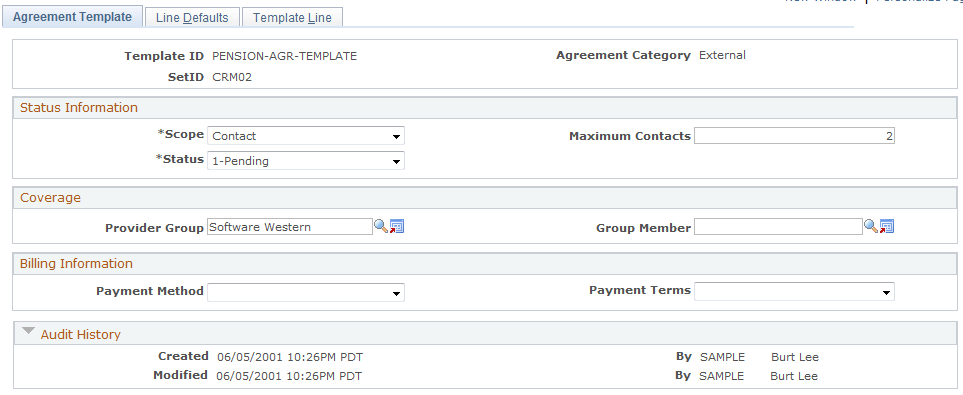The height and width of the screenshot is (395, 963).
Task: Open the Group Member transfer icon
Action: point(886,227)
